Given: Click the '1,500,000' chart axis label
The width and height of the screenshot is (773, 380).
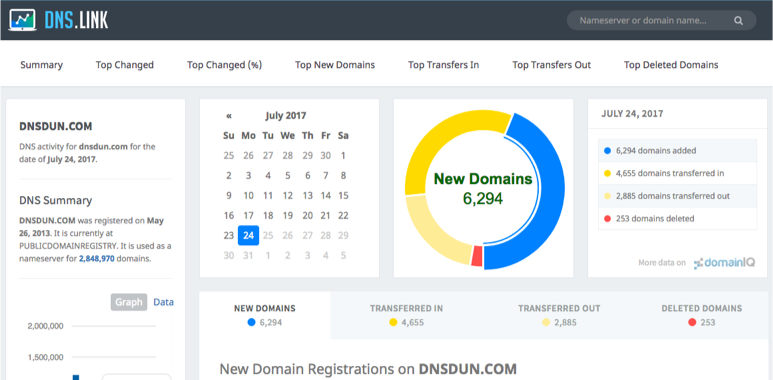Looking at the screenshot, I should pos(45,357).
